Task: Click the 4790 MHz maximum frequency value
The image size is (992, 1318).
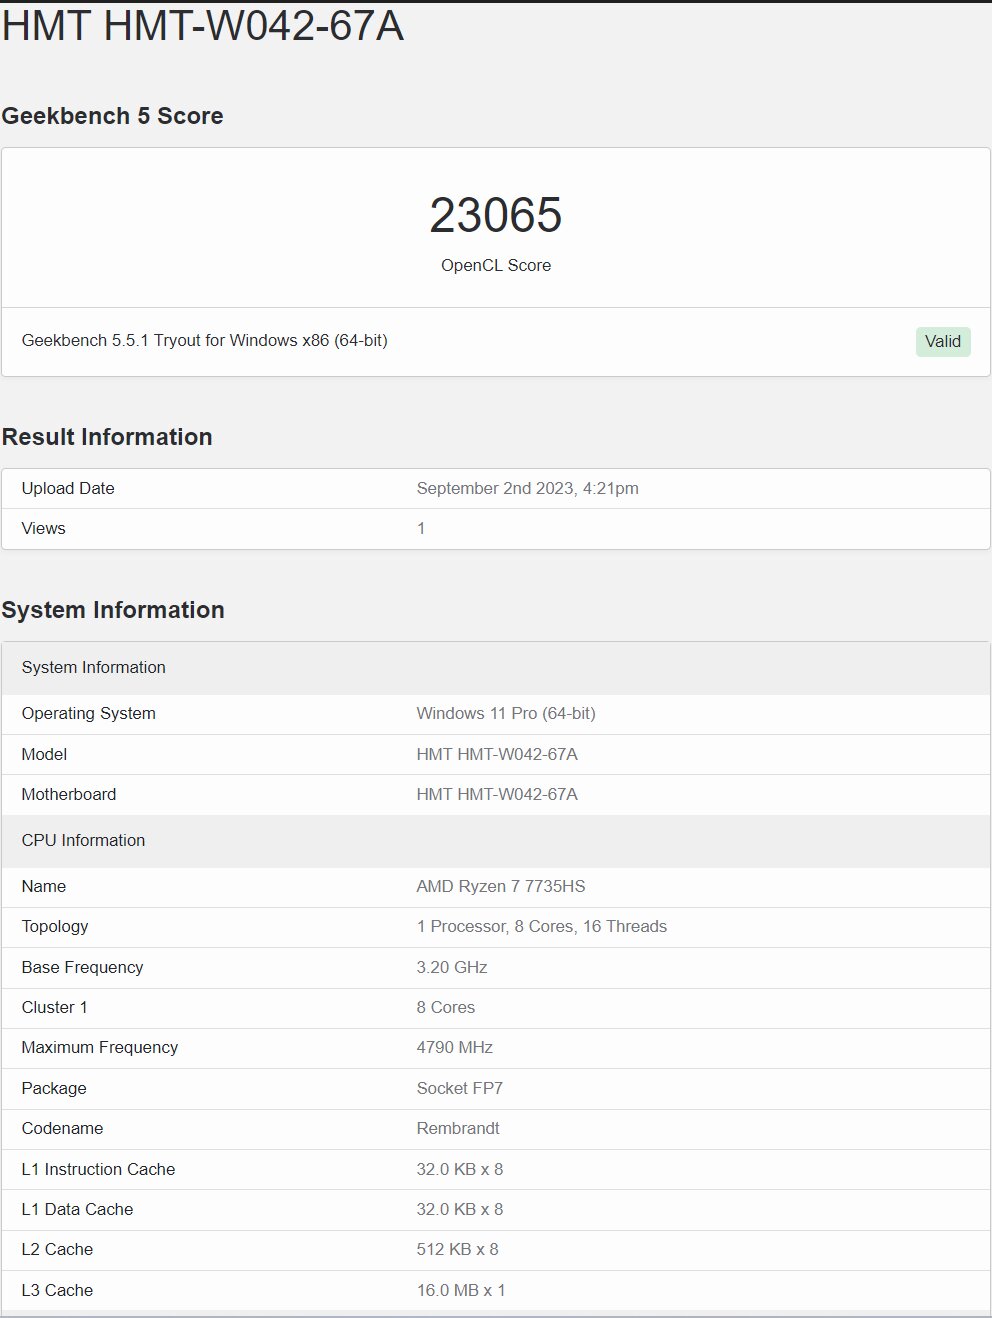Action: (x=454, y=1048)
